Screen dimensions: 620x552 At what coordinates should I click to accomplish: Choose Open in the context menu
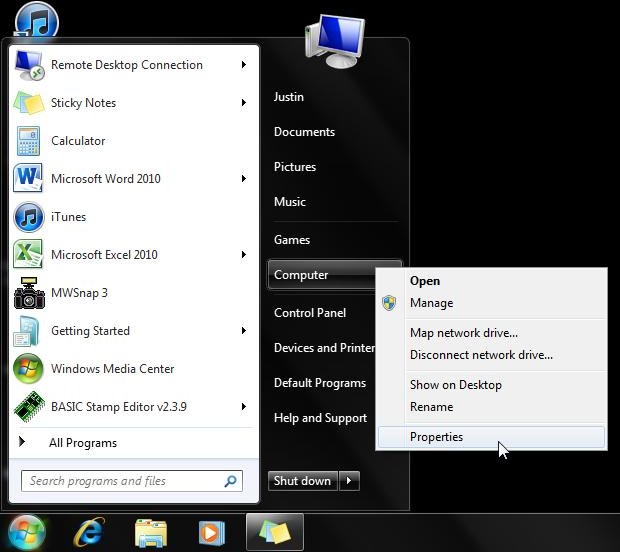pyautogui.click(x=491, y=281)
